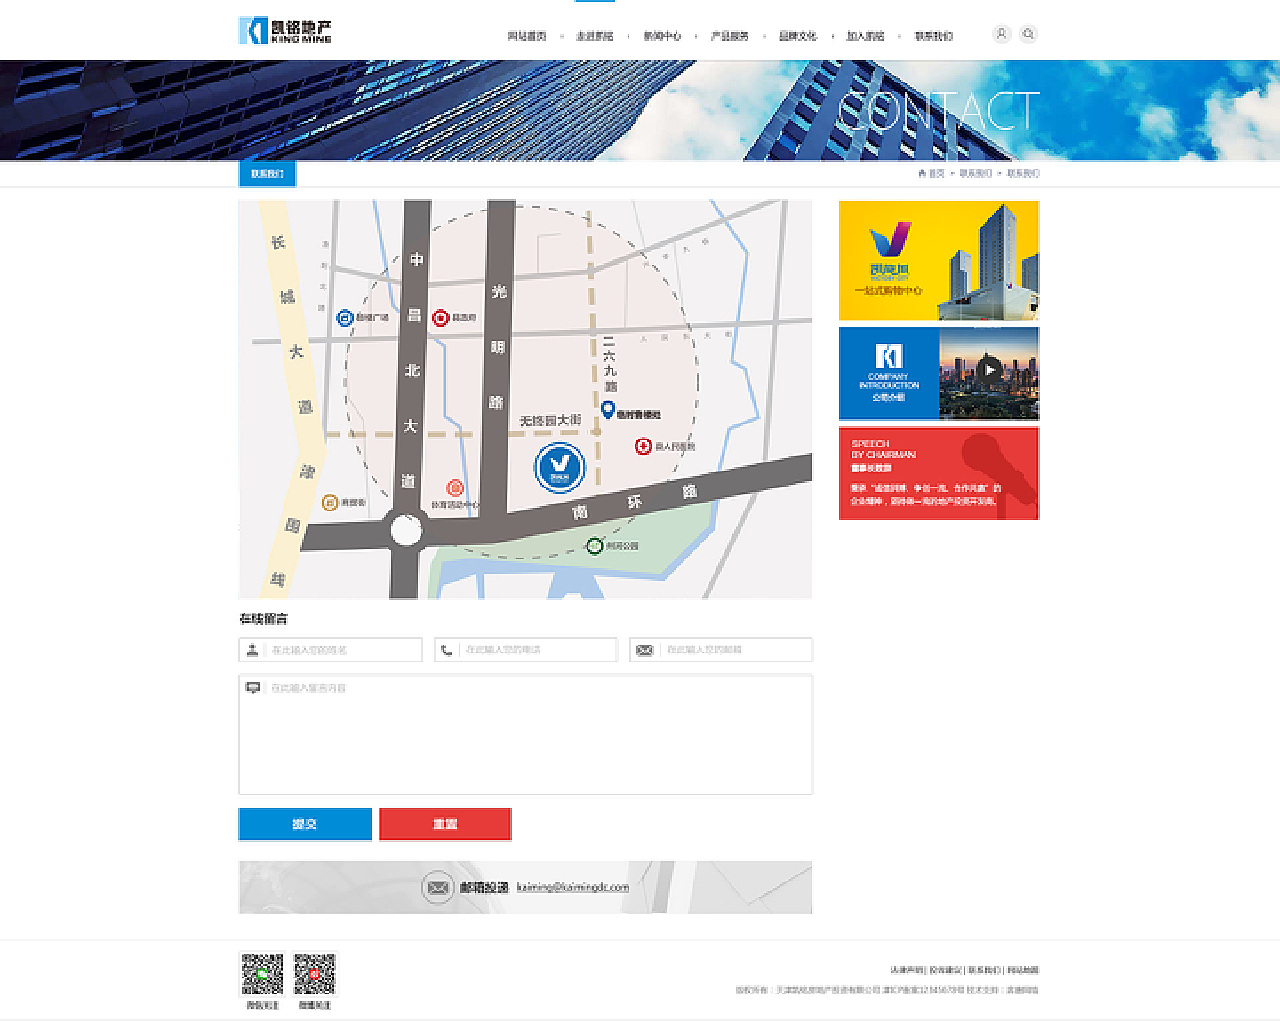Click the home icon in breadcrumb
The width and height of the screenshot is (1280, 1021).
coord(922,174)
